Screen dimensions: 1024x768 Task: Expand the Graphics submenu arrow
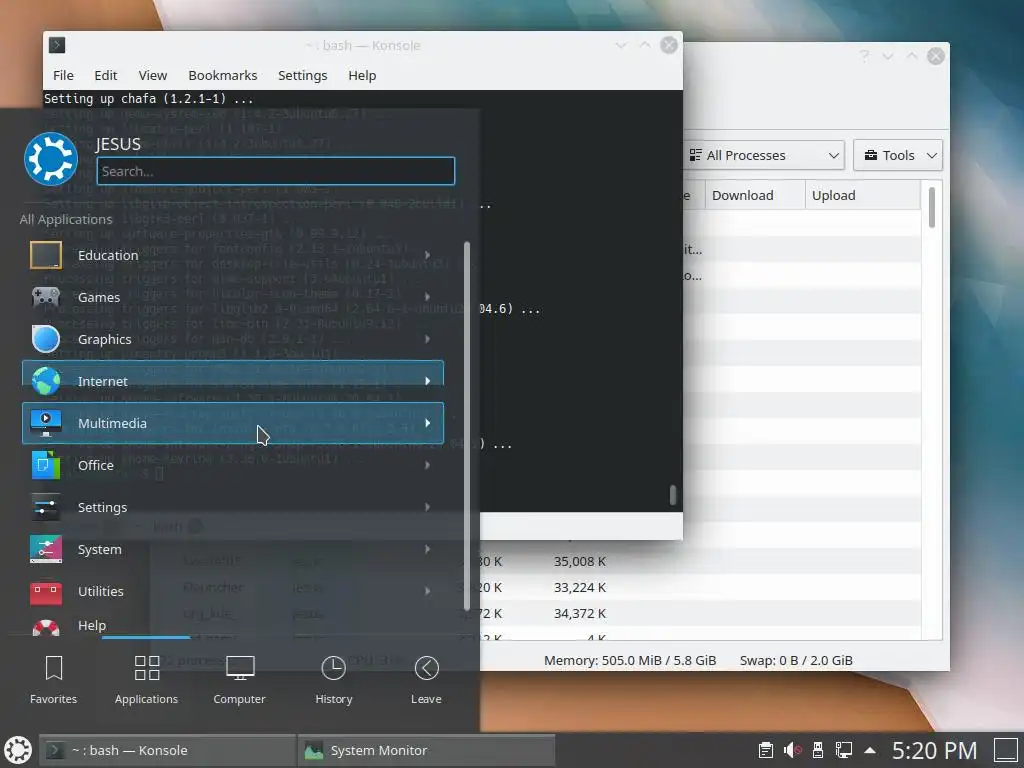(428, 339)
